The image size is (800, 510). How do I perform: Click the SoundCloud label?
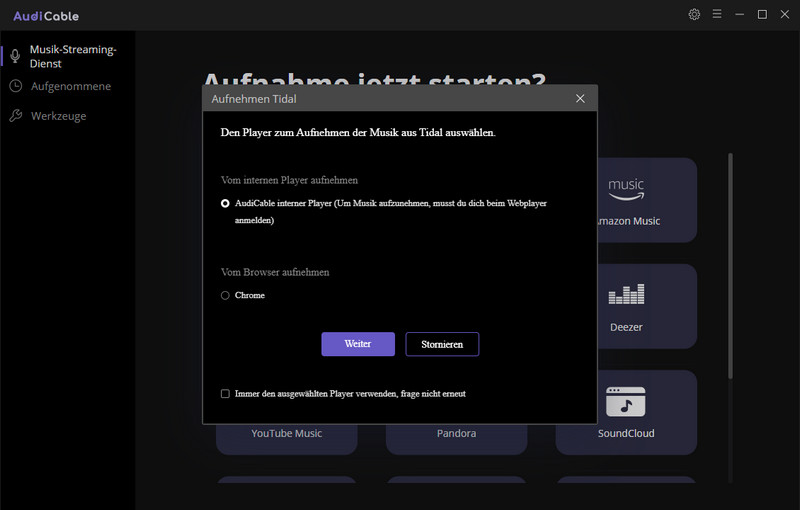(626, 434)
